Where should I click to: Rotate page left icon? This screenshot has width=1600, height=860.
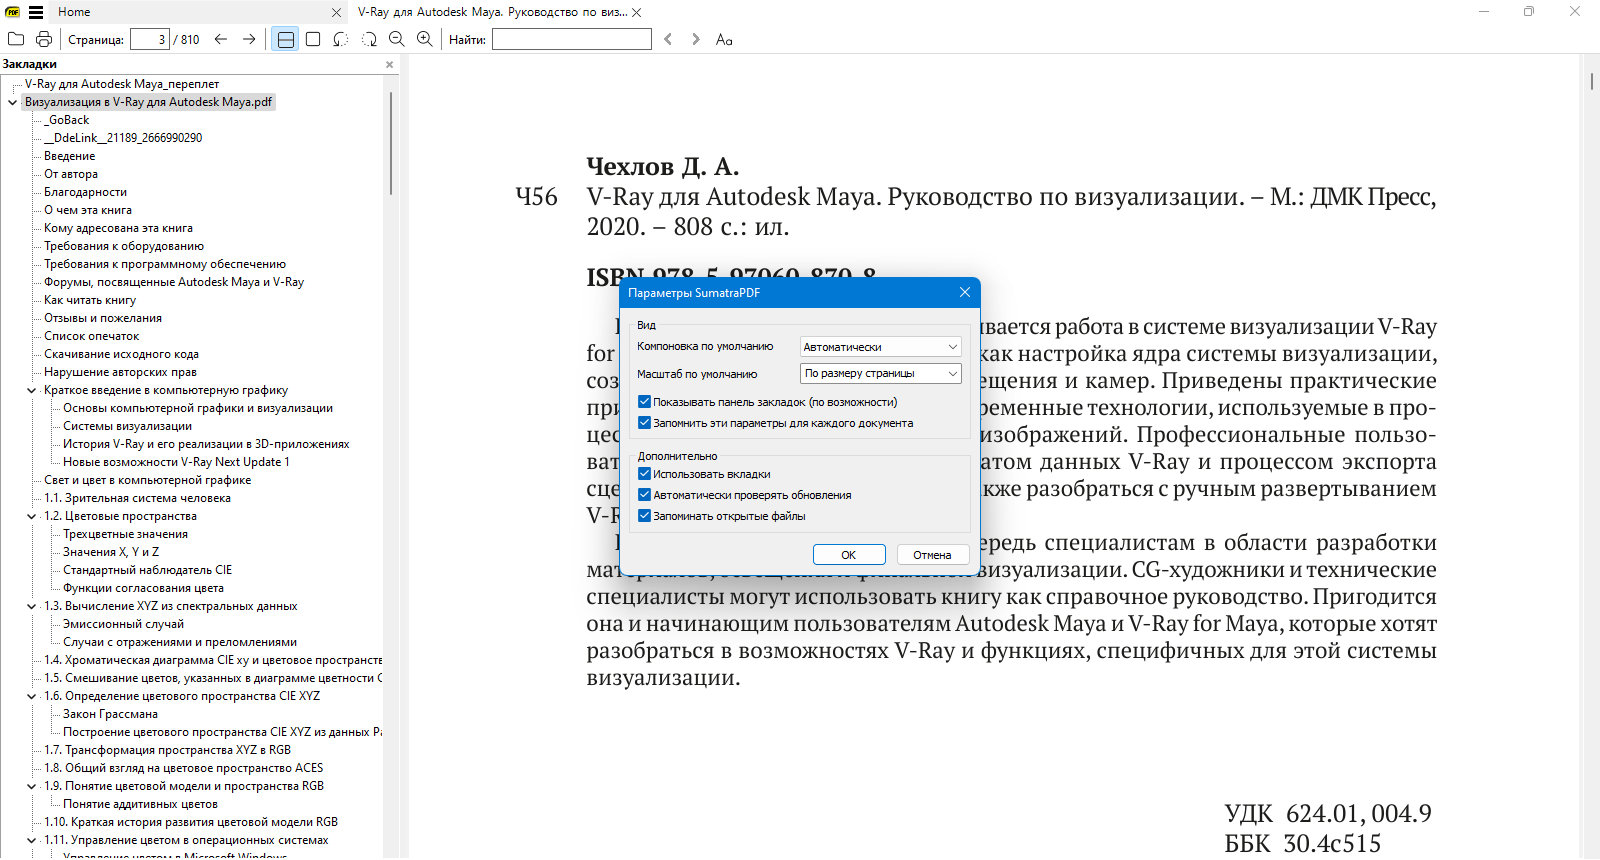point(341,39)
